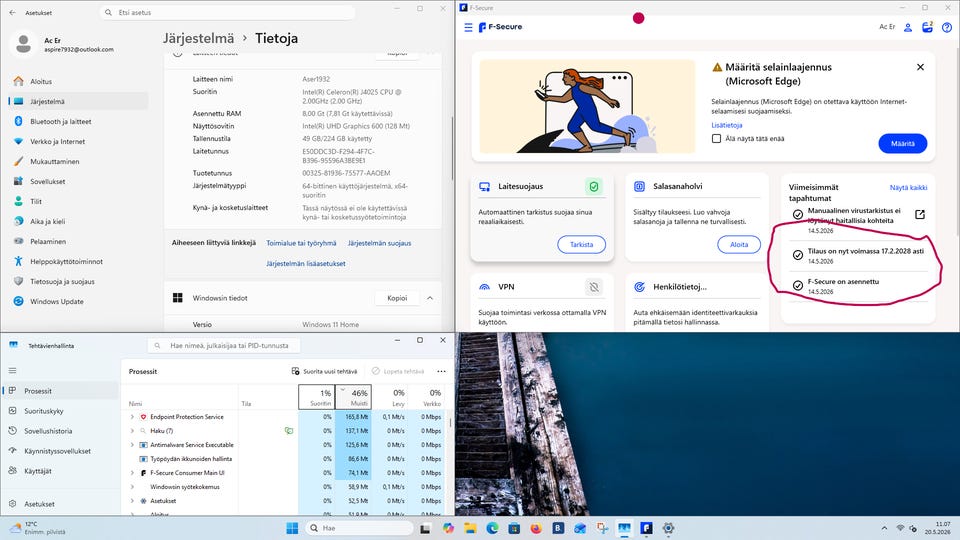960x540 pixels.
Task: Open the F-Secure hamburger menu
Action: click(x=468, y=27)
